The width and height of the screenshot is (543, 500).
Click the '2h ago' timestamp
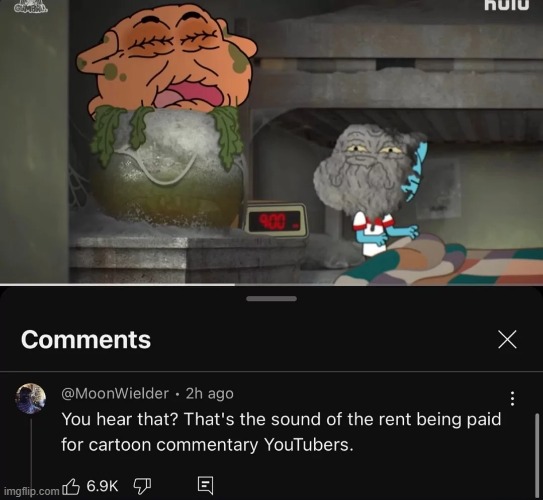point(210,393)
